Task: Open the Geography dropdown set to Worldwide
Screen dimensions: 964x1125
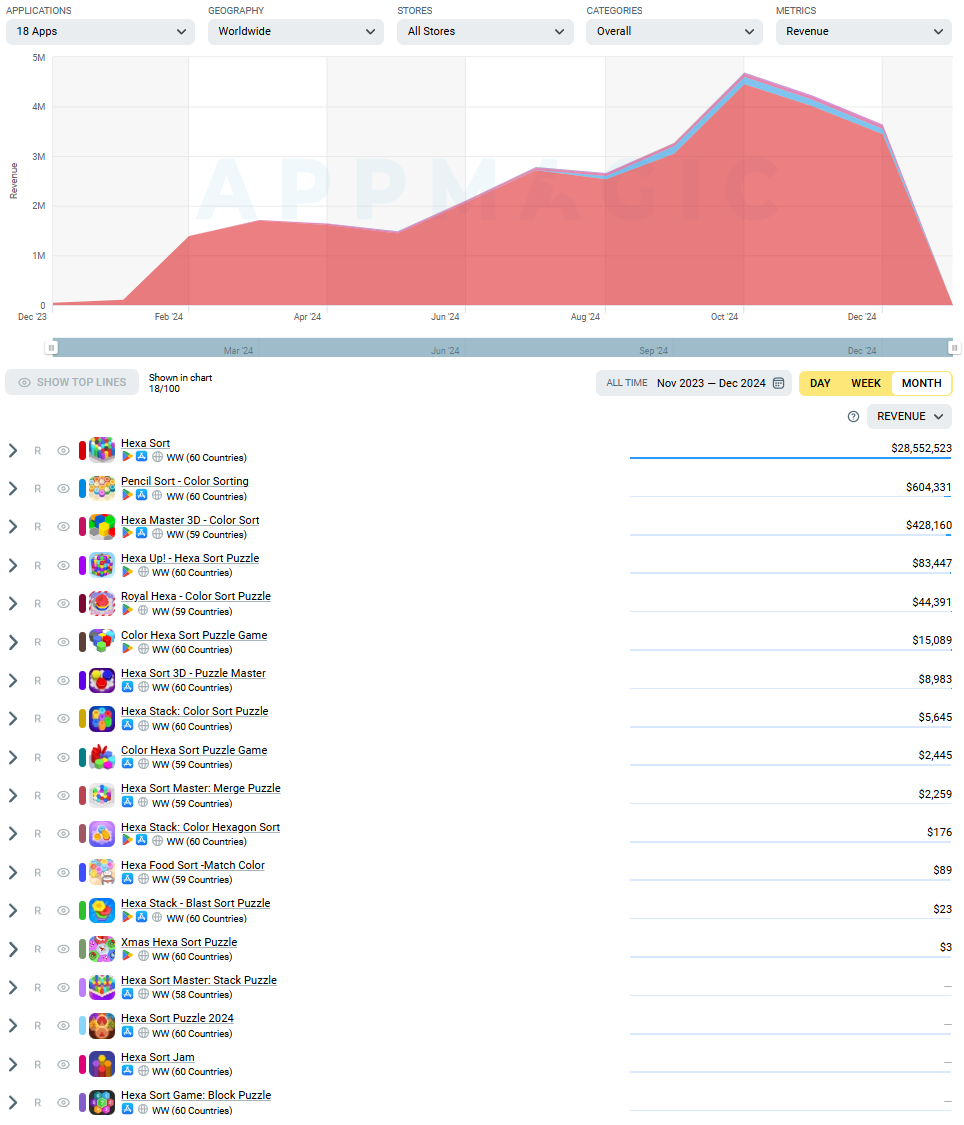Action: [296, 32]
